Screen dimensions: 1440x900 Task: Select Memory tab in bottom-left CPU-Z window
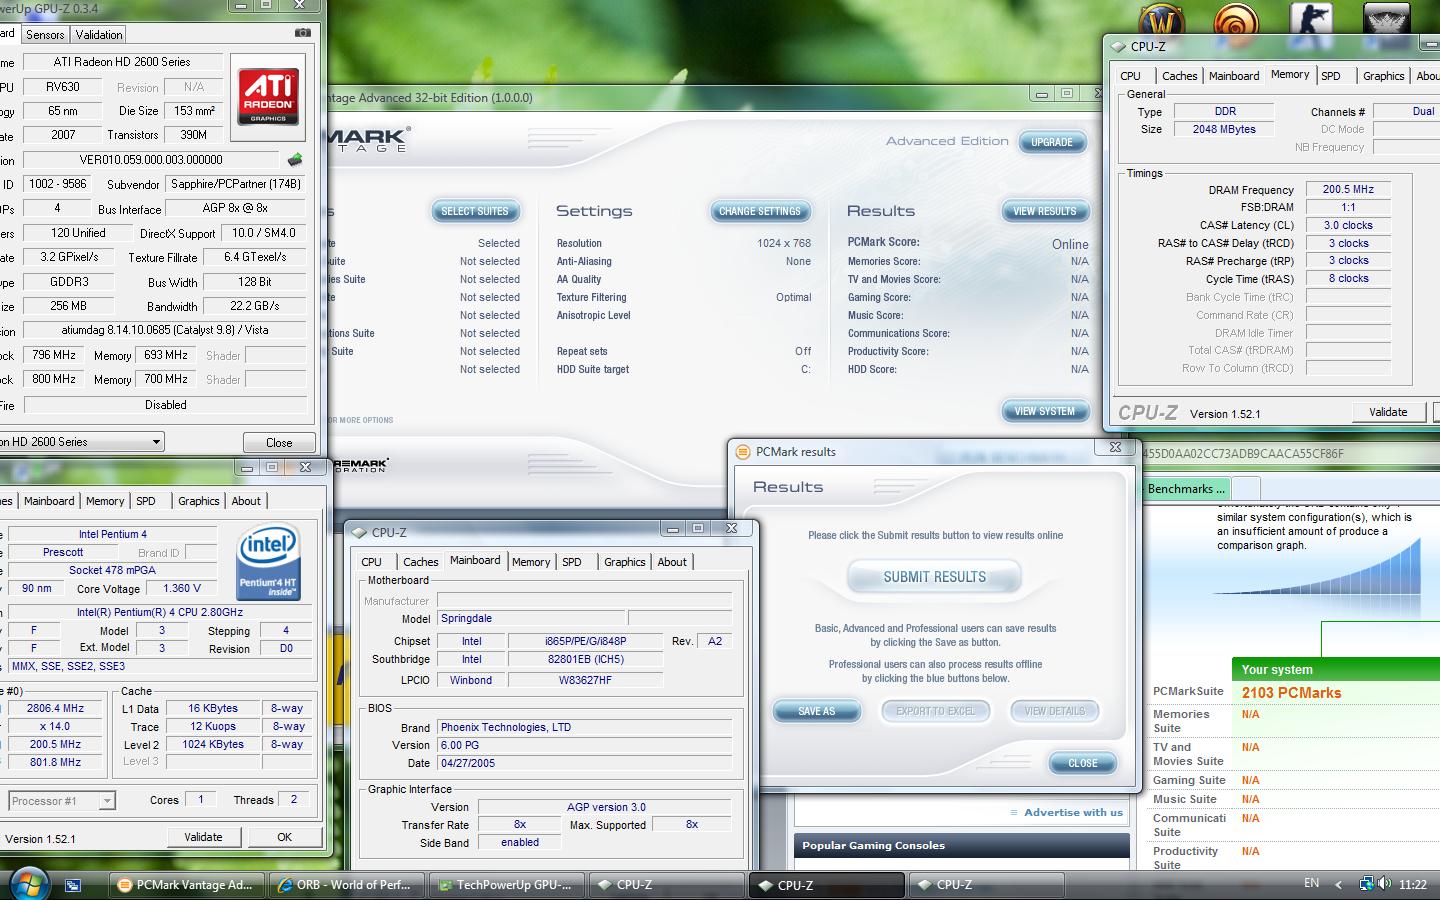pos(105,501)
